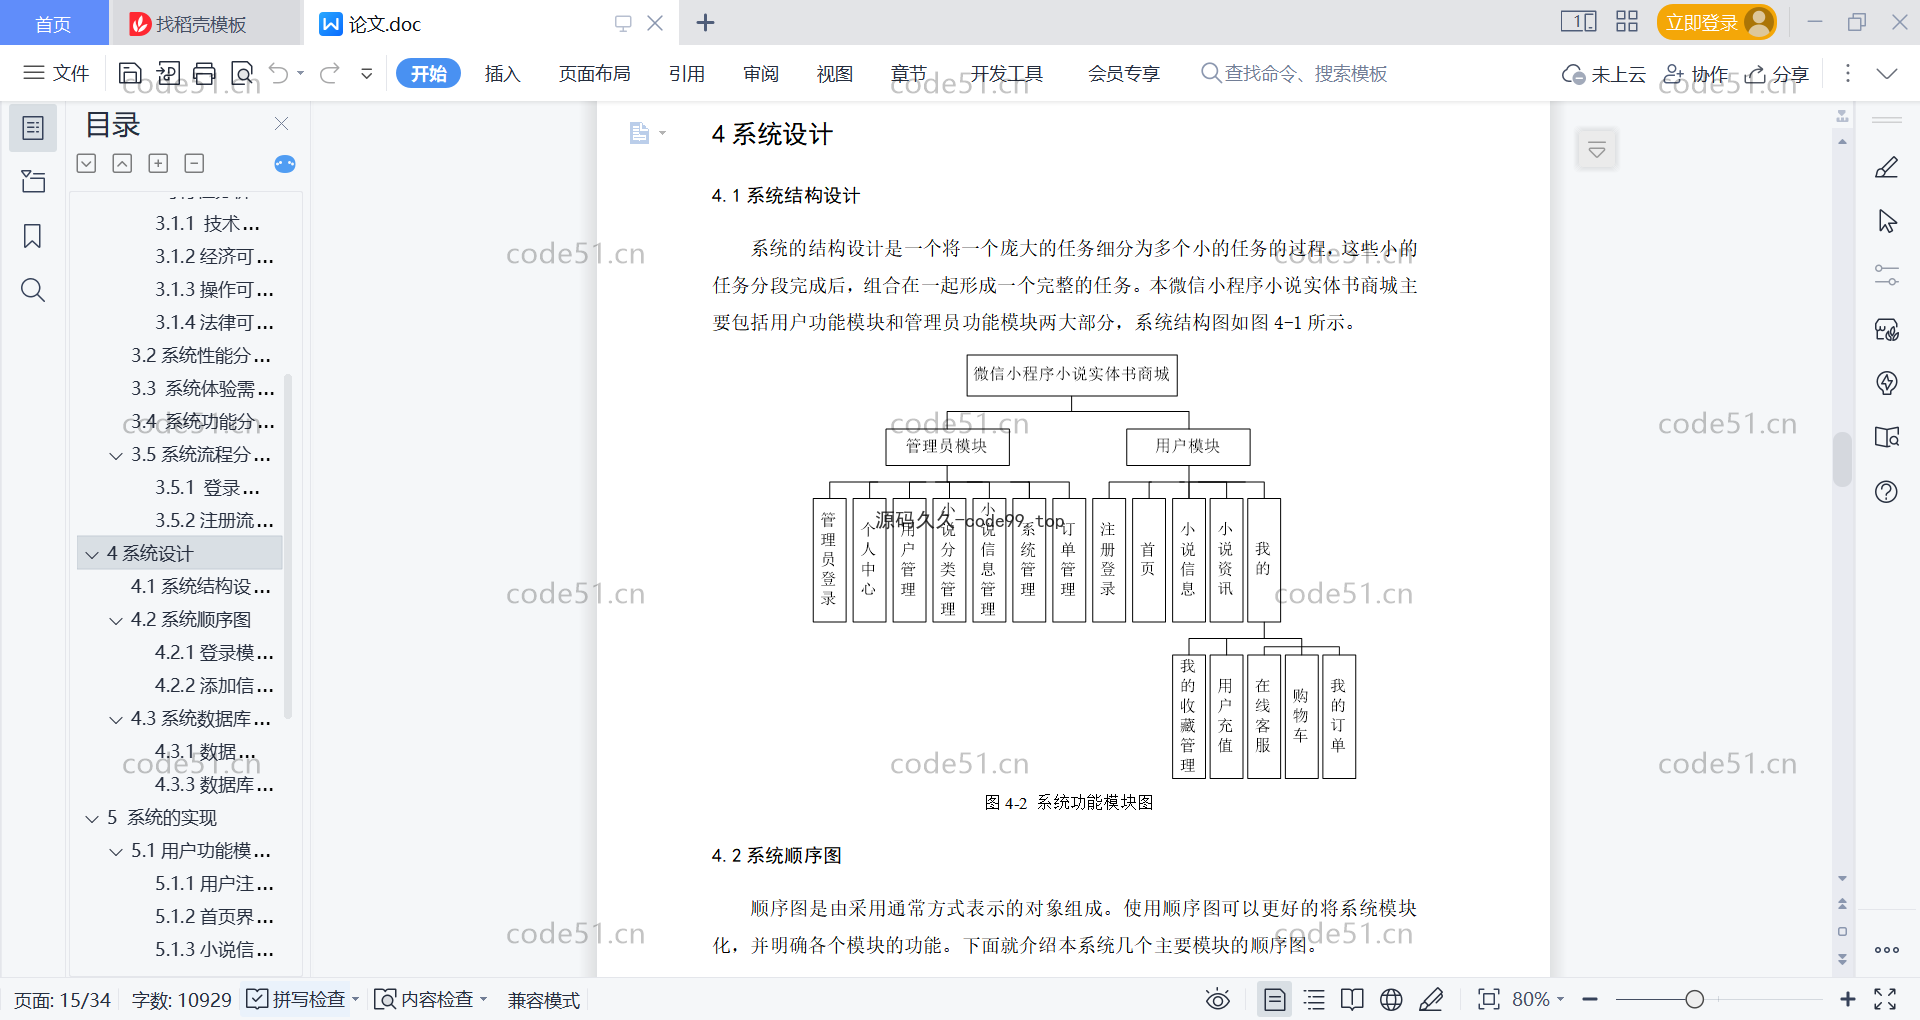Screen dimensions: 1920x1020
Task: Collapse the '4 系统设计' outline node
Action: click(92, 554)
